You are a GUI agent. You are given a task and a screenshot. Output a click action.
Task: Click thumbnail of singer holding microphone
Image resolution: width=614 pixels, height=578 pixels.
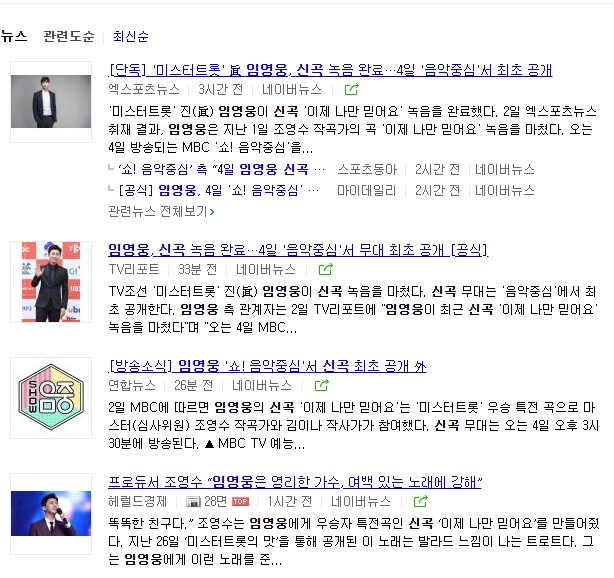click(x=51, y=514)
